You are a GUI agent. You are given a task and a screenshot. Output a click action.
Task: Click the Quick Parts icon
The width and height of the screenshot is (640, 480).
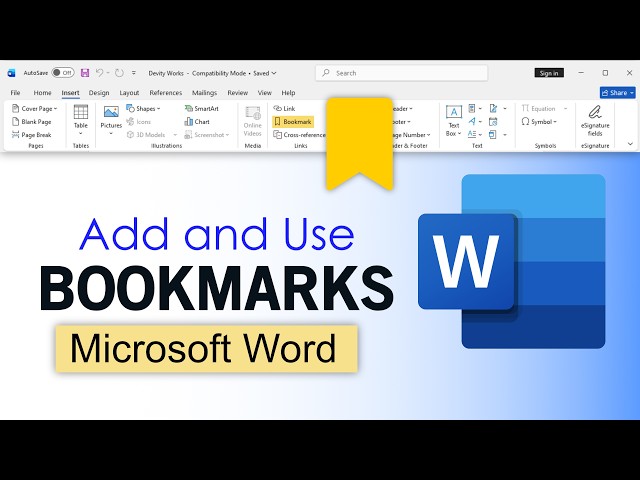[472, 109]
